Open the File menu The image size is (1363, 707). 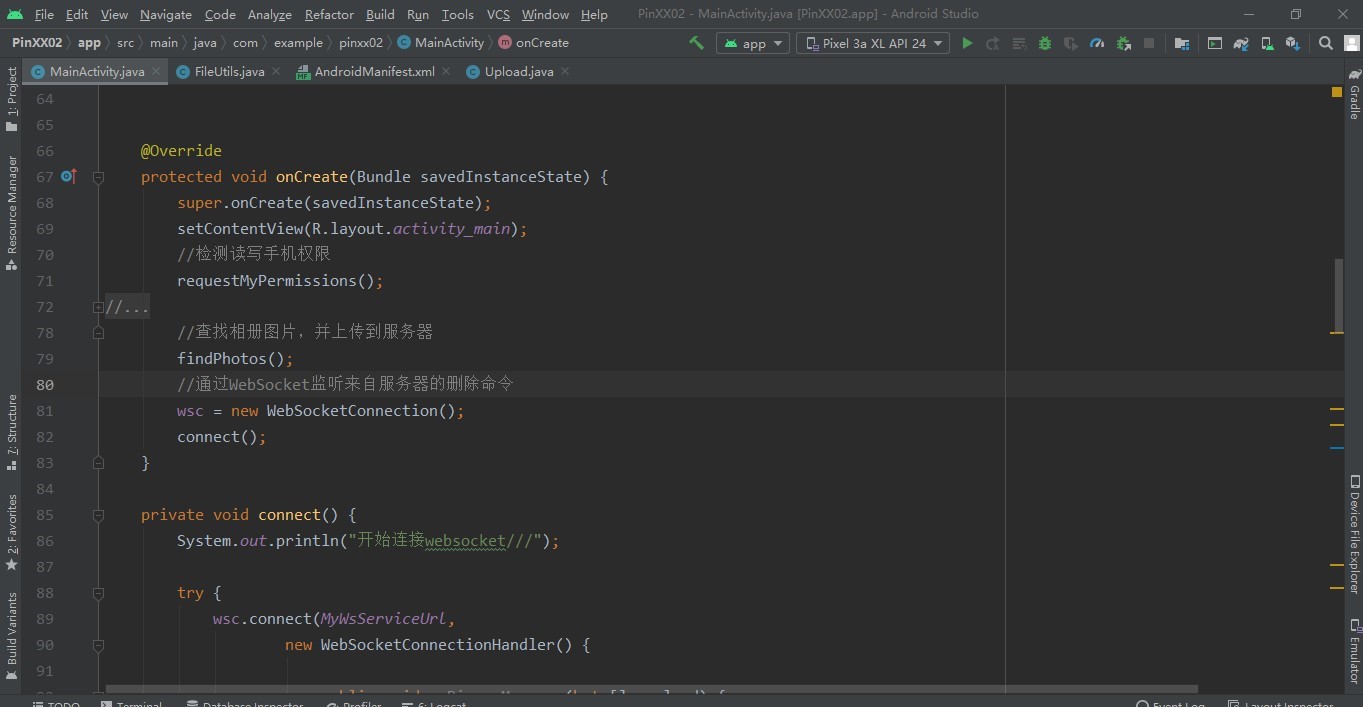(44, 14)
